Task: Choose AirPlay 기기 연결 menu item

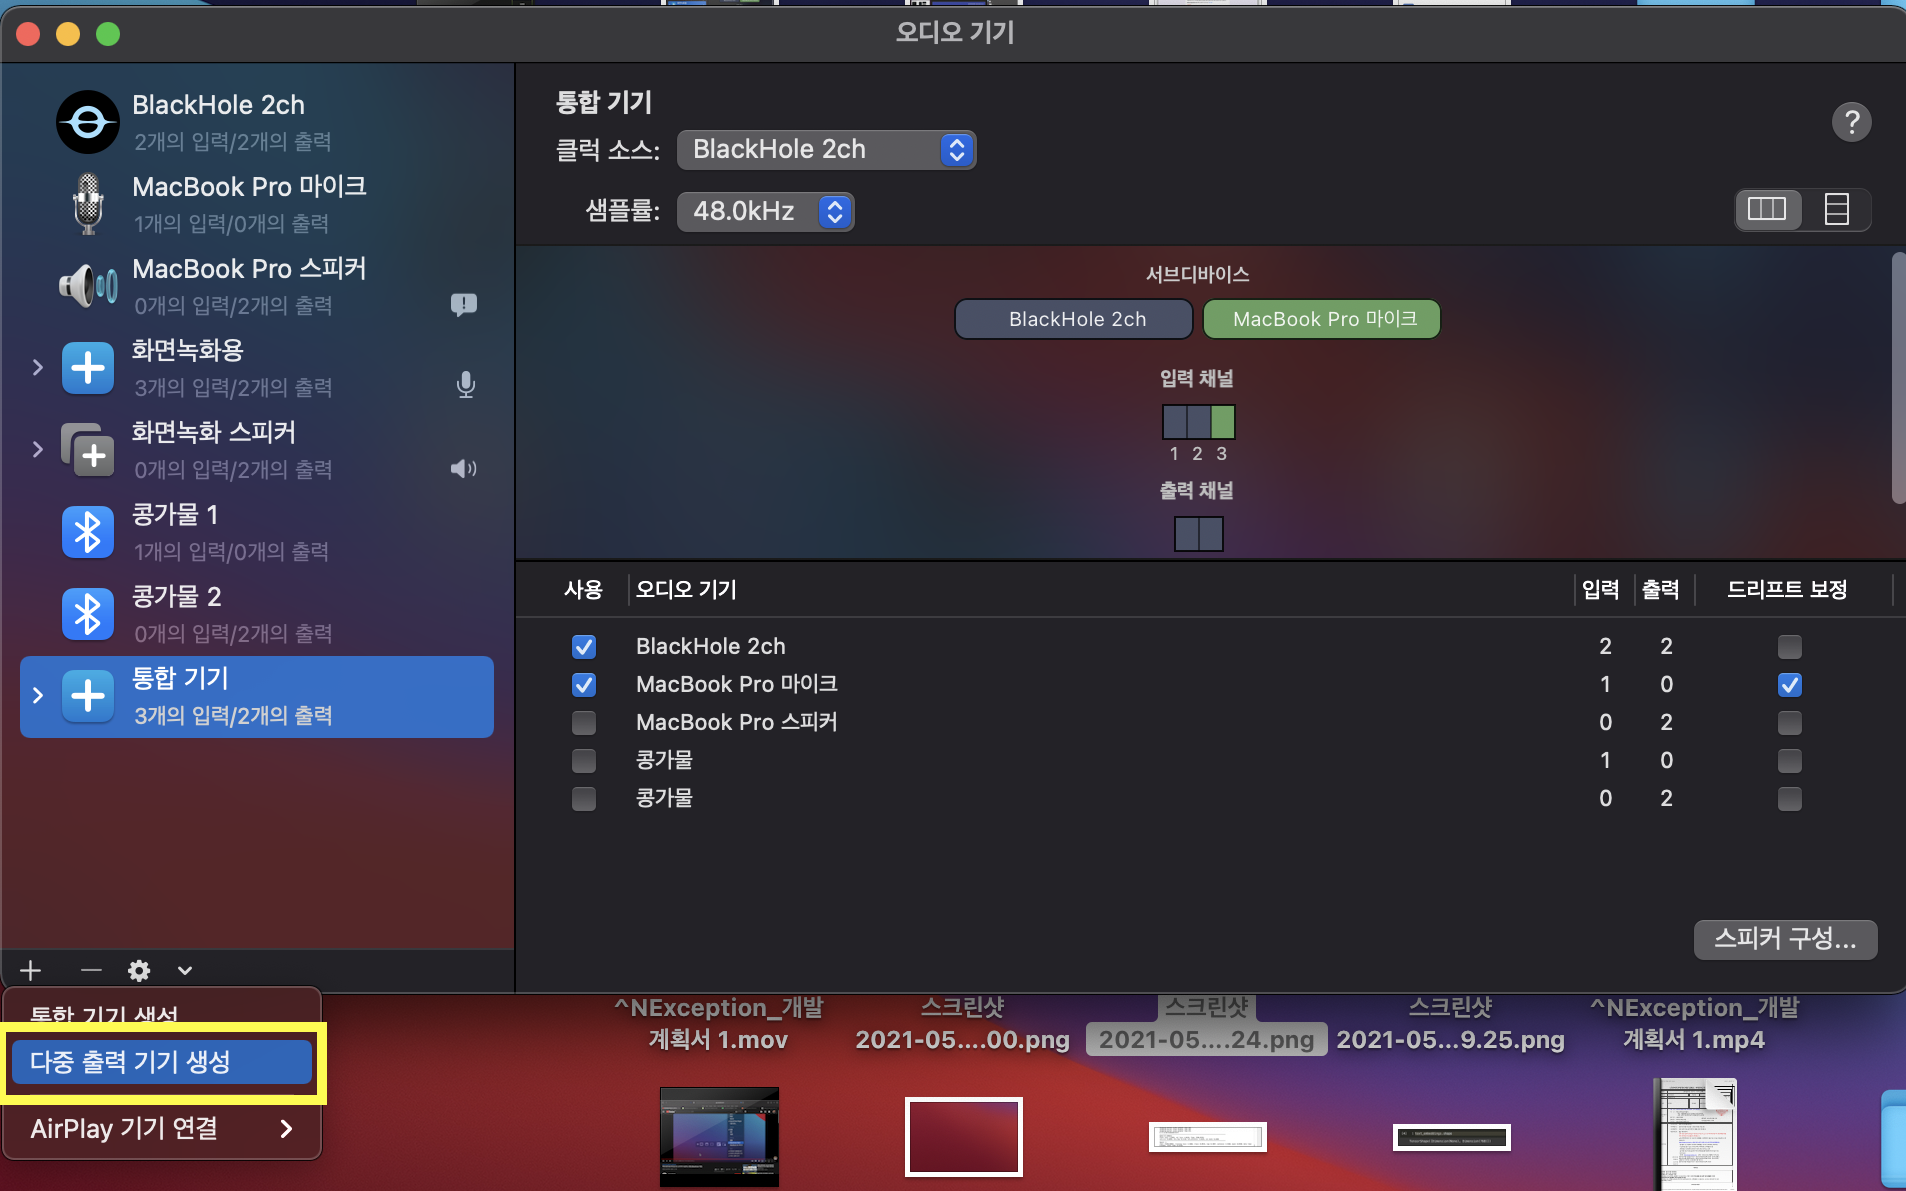Action: tap(161, 1129)
